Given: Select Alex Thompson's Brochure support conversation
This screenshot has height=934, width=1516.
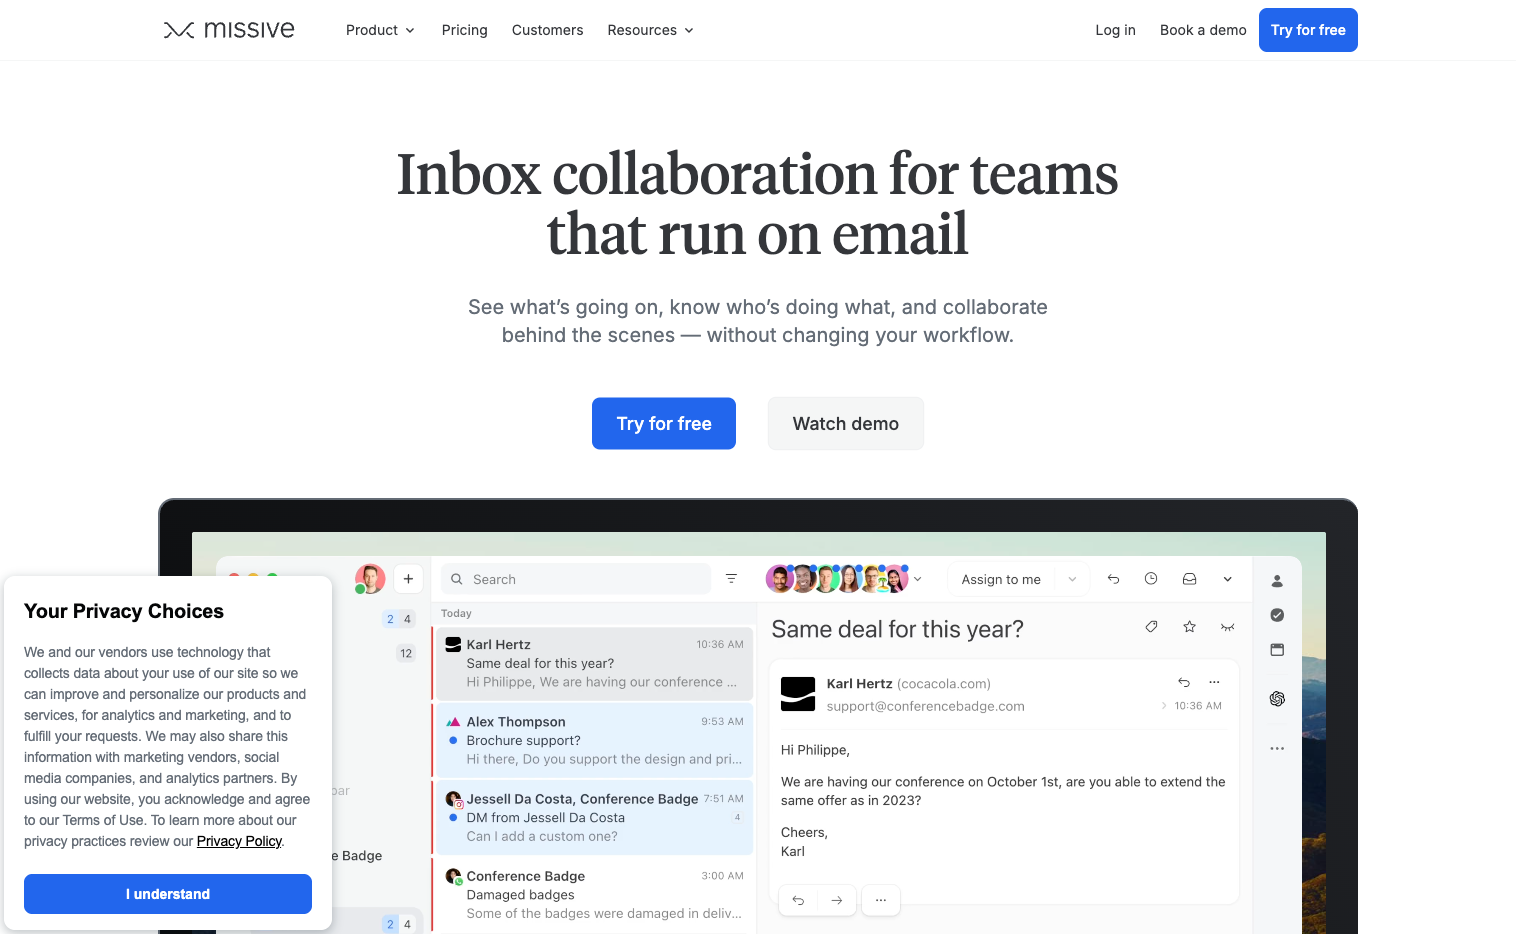Looking at the screenshot, I should [x=594, y=740].
